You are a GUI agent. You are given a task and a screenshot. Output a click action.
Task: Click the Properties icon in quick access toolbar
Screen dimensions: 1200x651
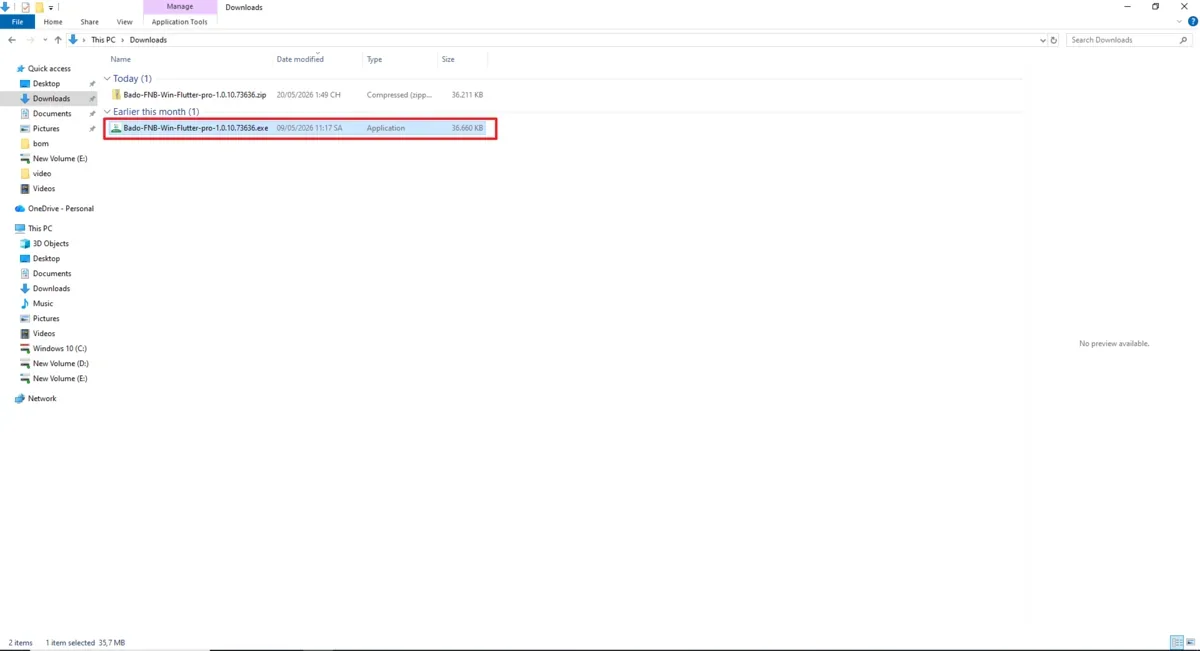26,7
